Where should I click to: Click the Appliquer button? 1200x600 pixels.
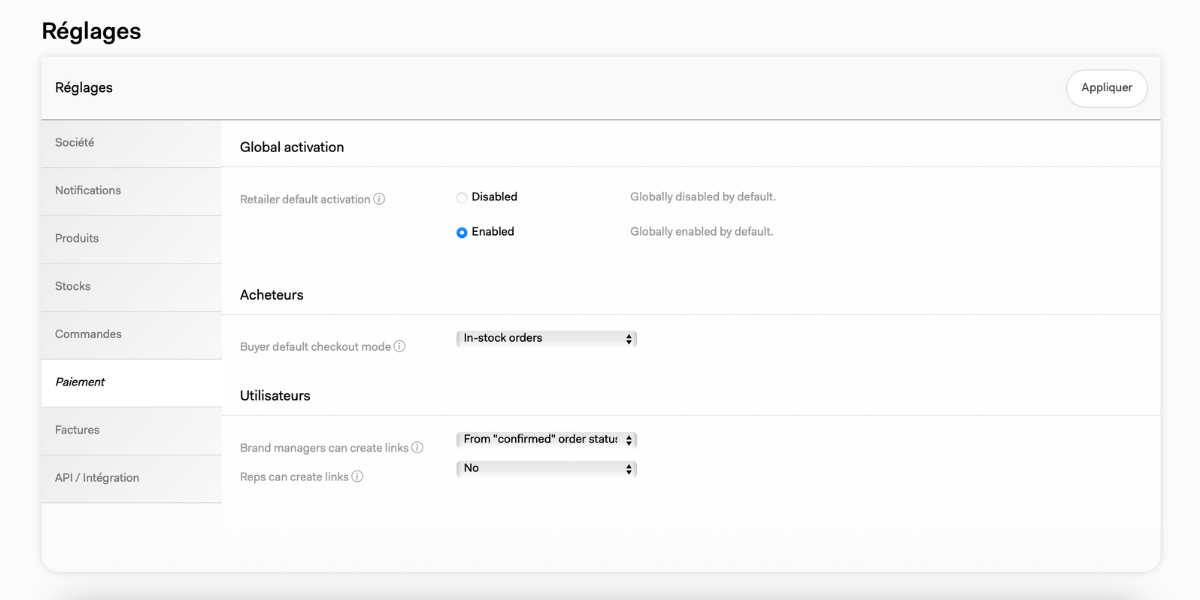[1106, 88]
